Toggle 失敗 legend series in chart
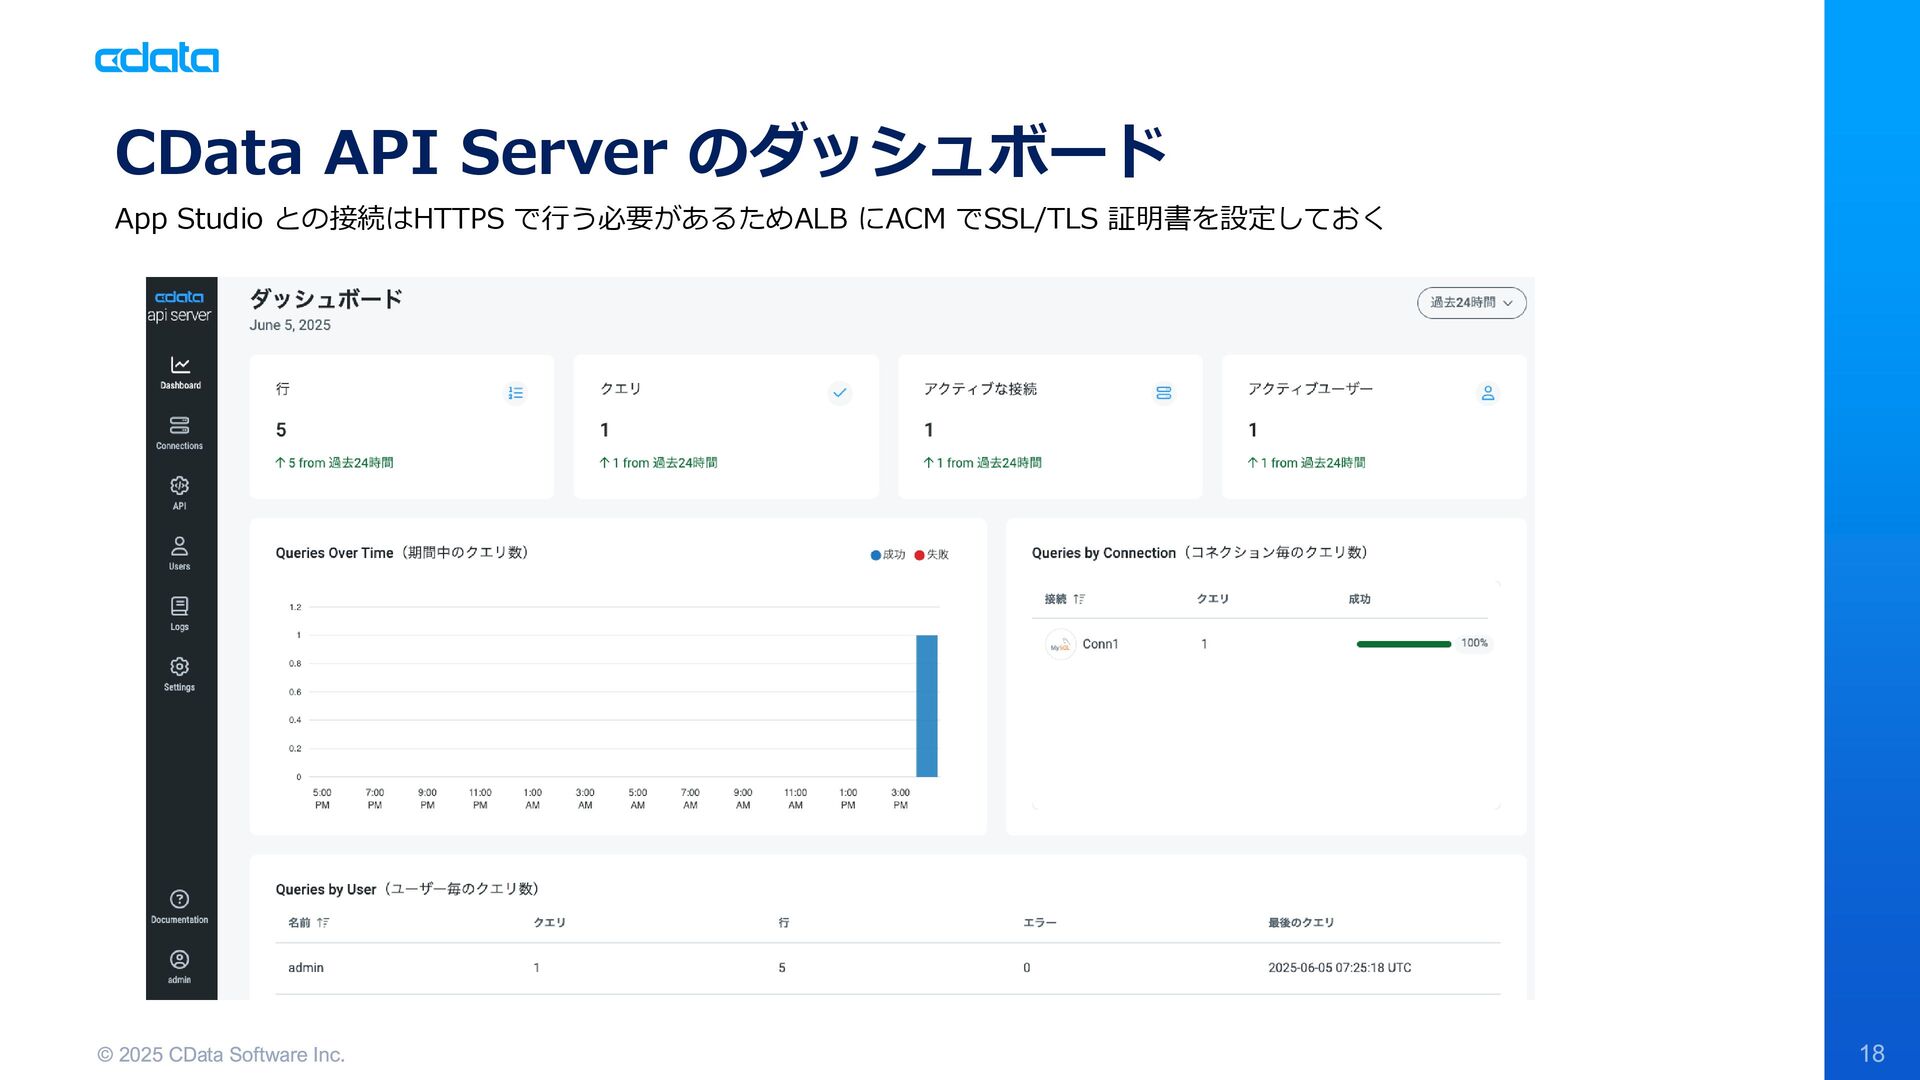 (x=932, y=555)
